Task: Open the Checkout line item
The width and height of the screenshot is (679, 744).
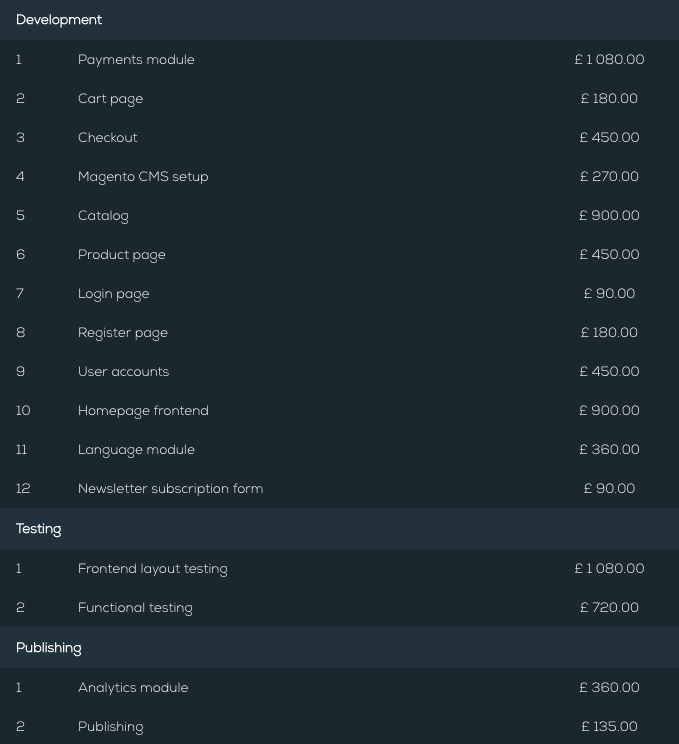Action: (x=108, y=138)
